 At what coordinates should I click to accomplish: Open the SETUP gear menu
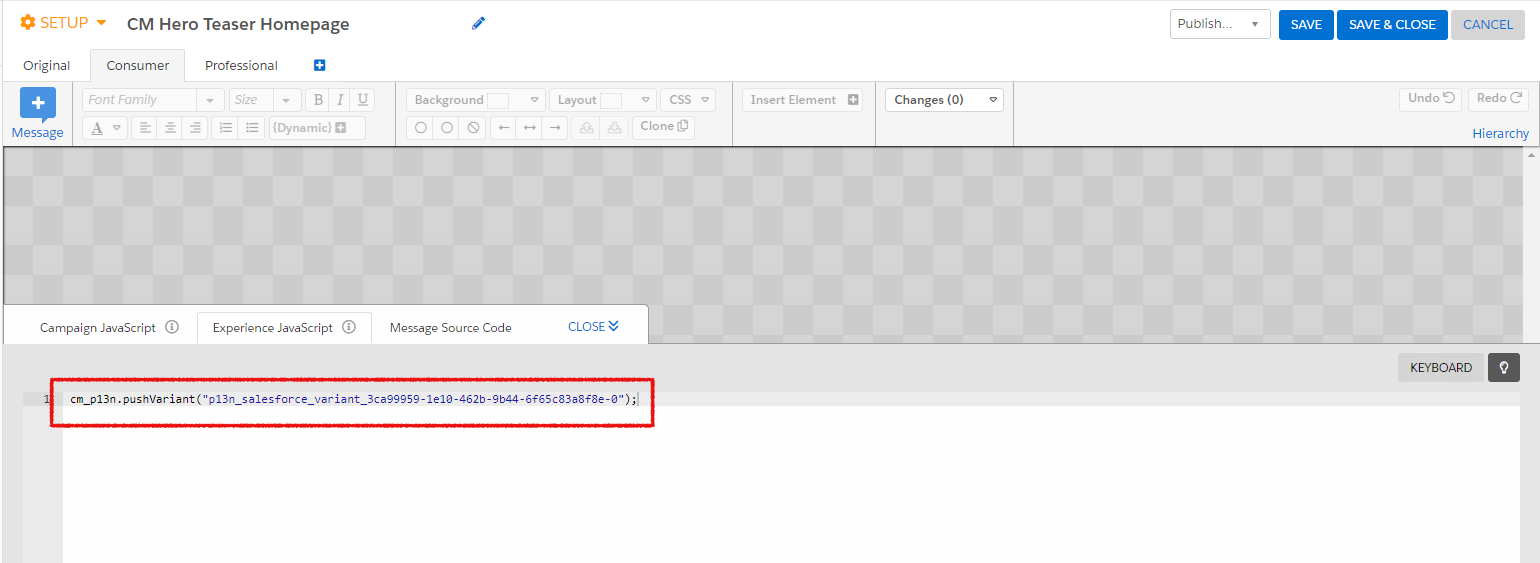click(x=63, y=23)
